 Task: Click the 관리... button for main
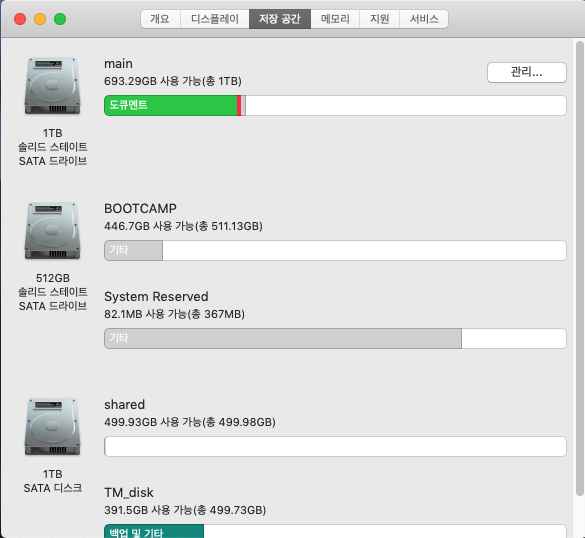527,72
